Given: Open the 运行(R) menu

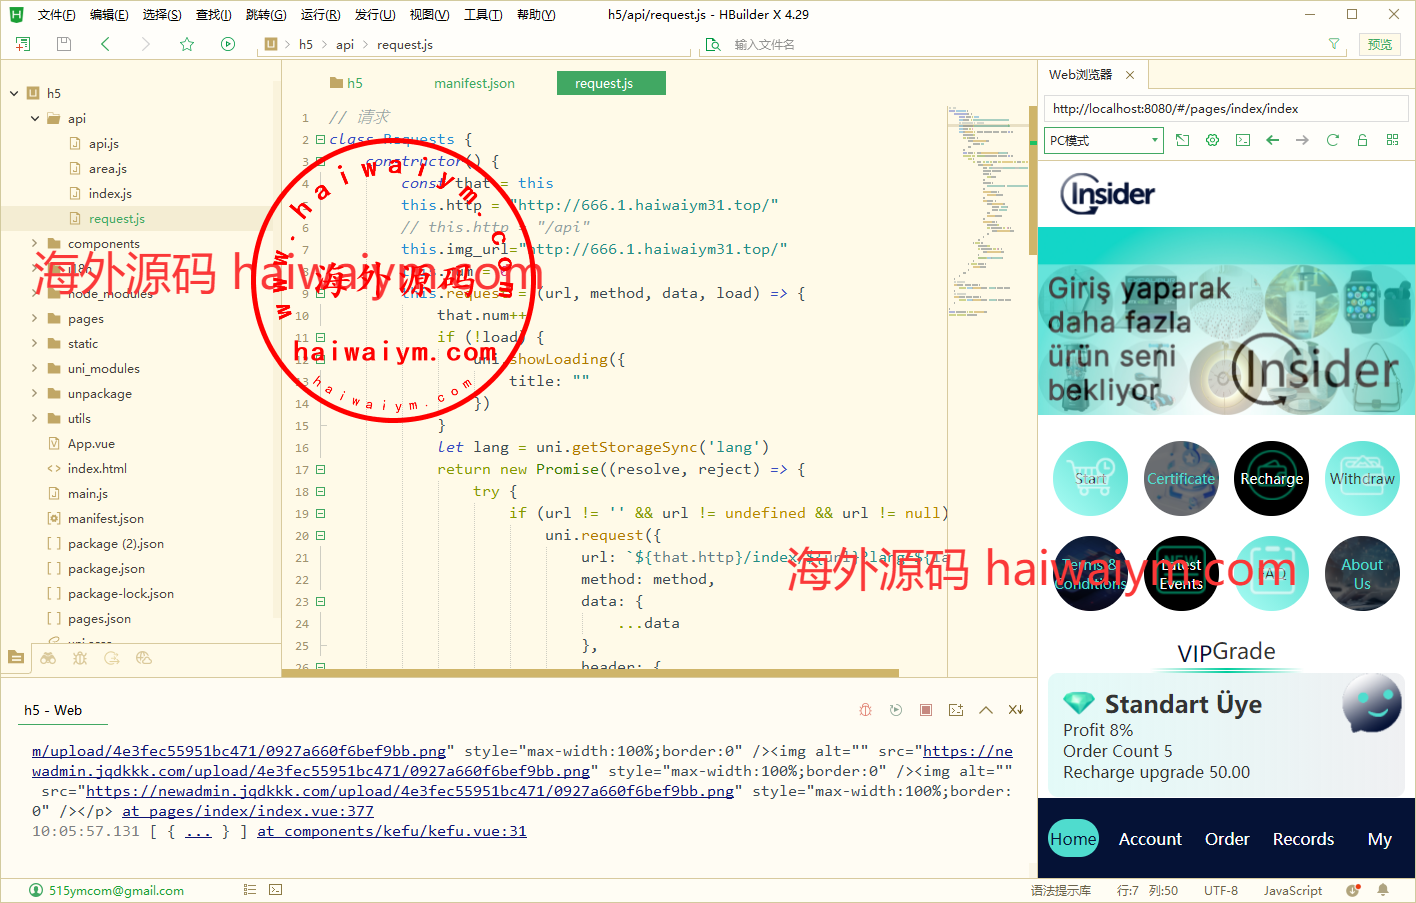Looking at the screenshot, I should click(x=320, y=14).
